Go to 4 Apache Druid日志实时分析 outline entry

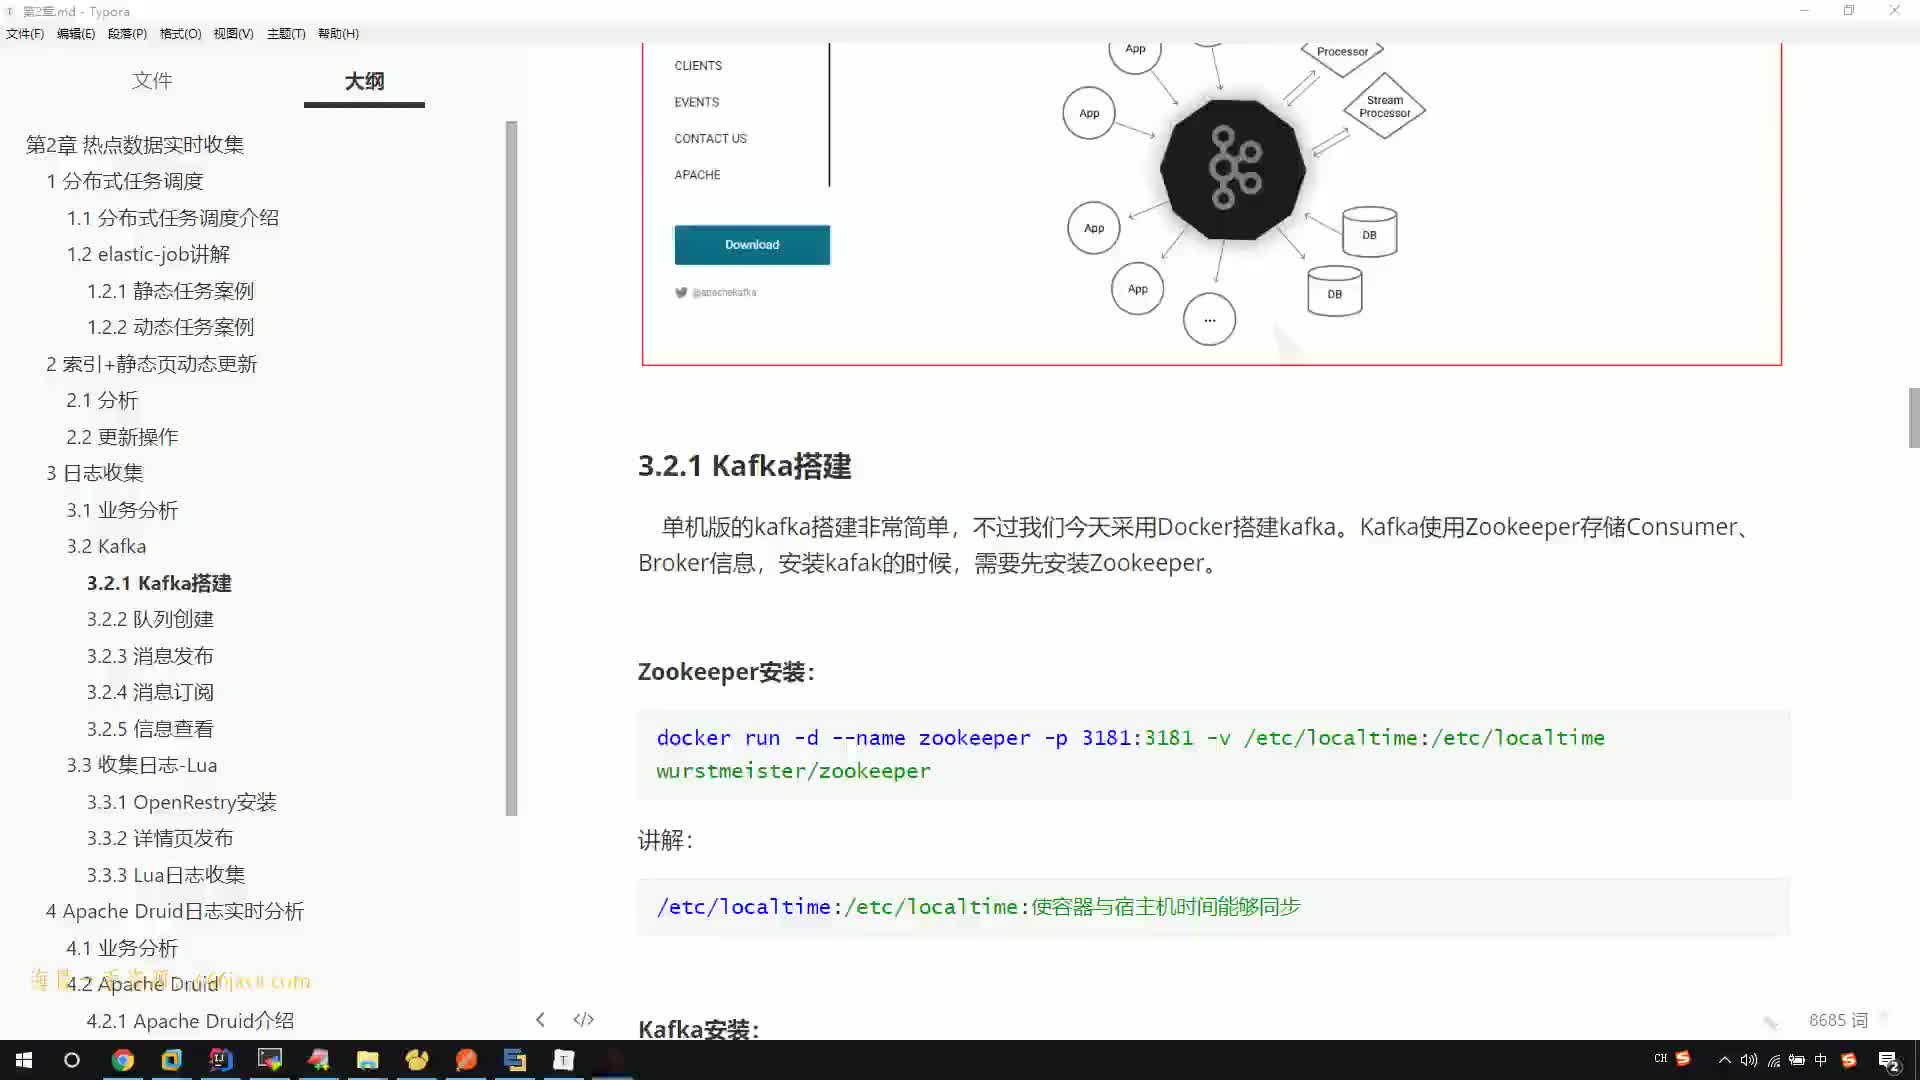click(175, 911)
